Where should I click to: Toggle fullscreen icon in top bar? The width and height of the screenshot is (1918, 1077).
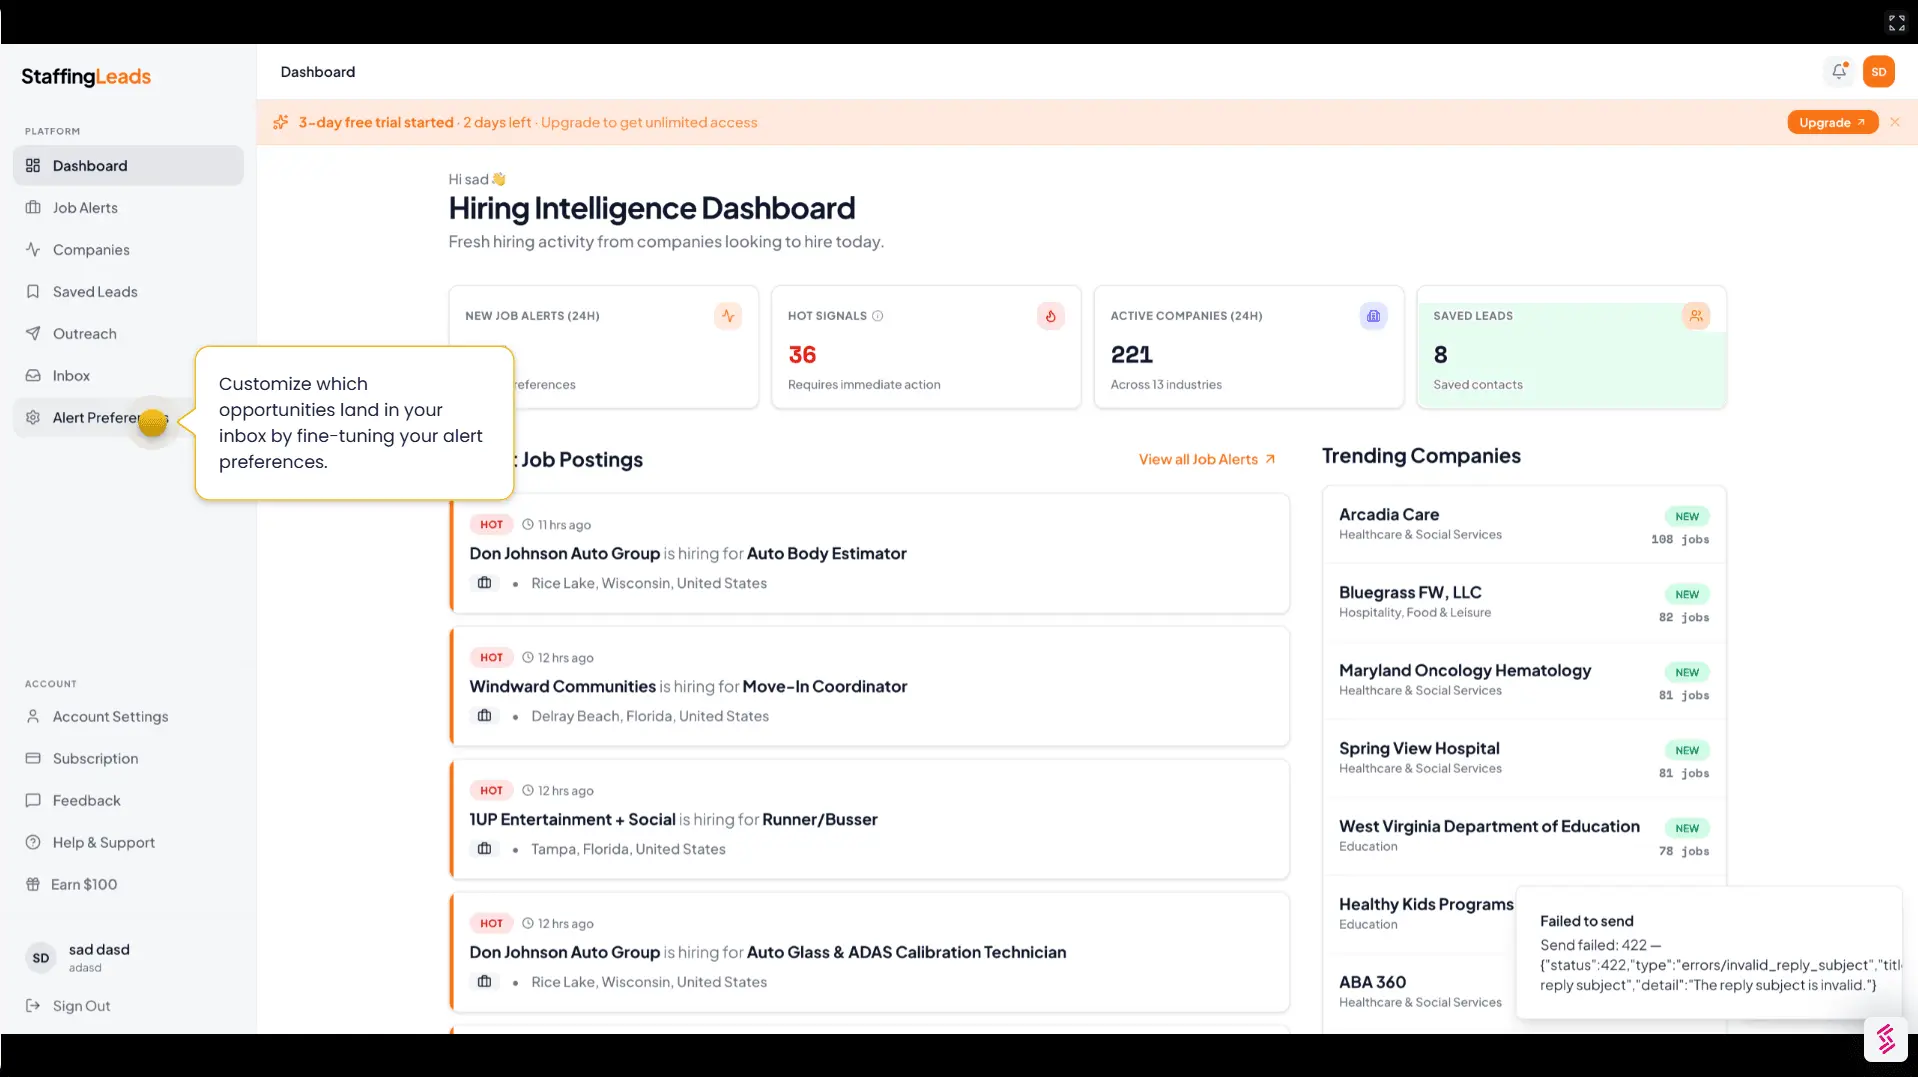(1896, 22)
